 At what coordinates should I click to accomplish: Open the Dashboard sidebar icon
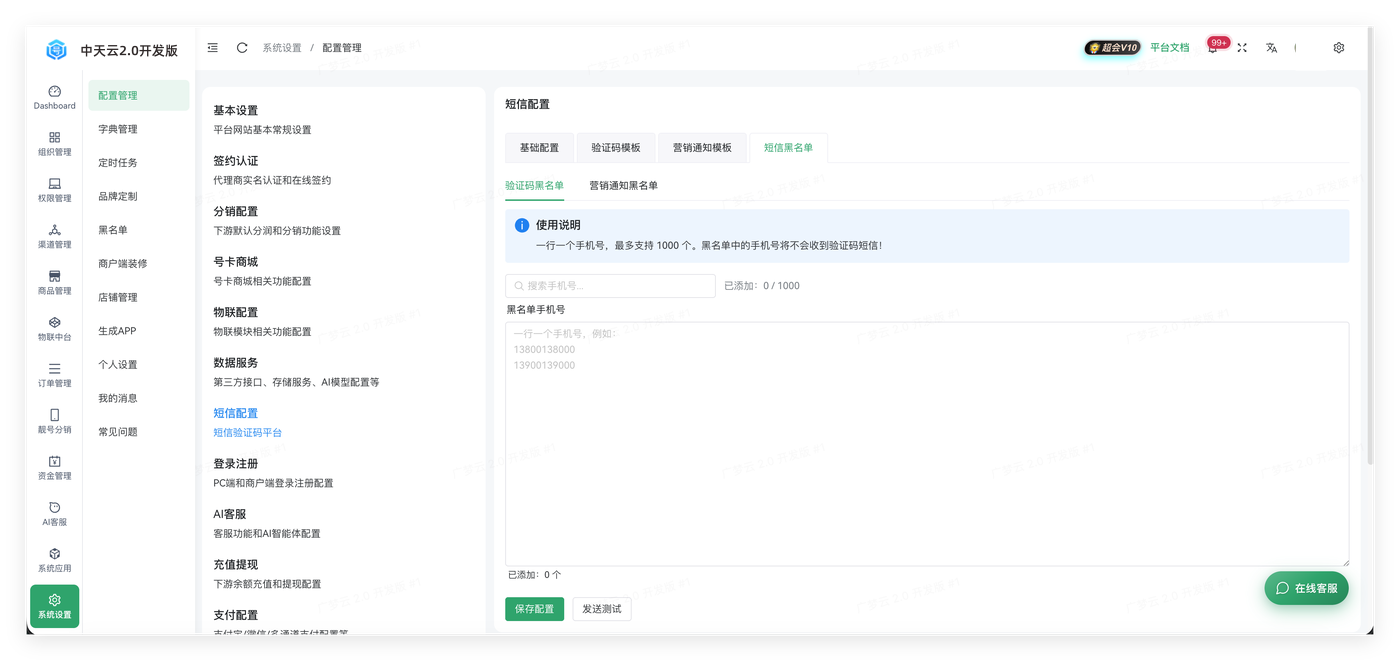(x=54, y=97)
